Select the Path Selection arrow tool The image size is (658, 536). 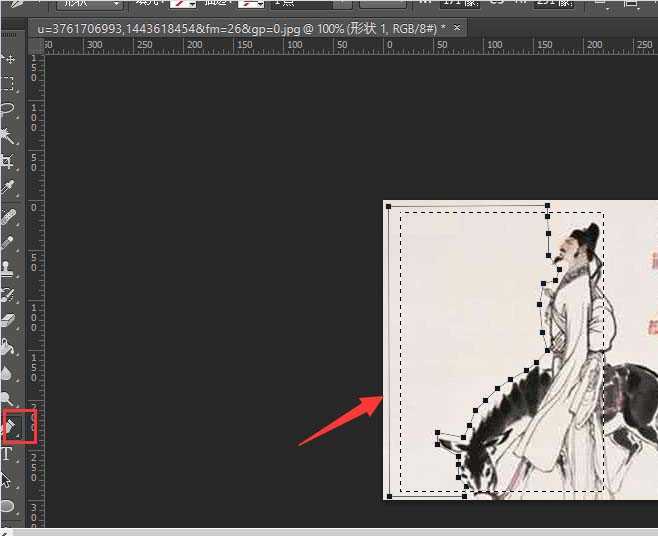point(8,480)
